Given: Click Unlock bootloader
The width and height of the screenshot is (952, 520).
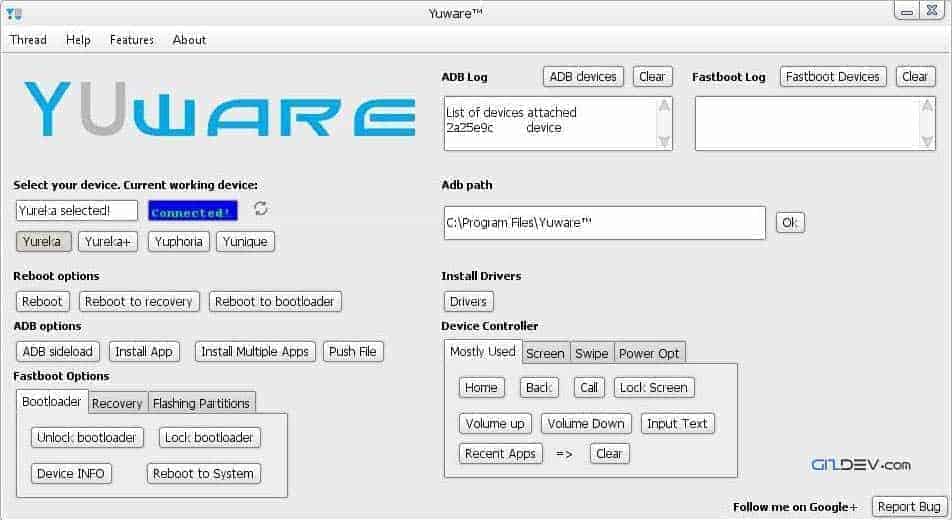Looking at the screenshot, I should pos(87,437).
